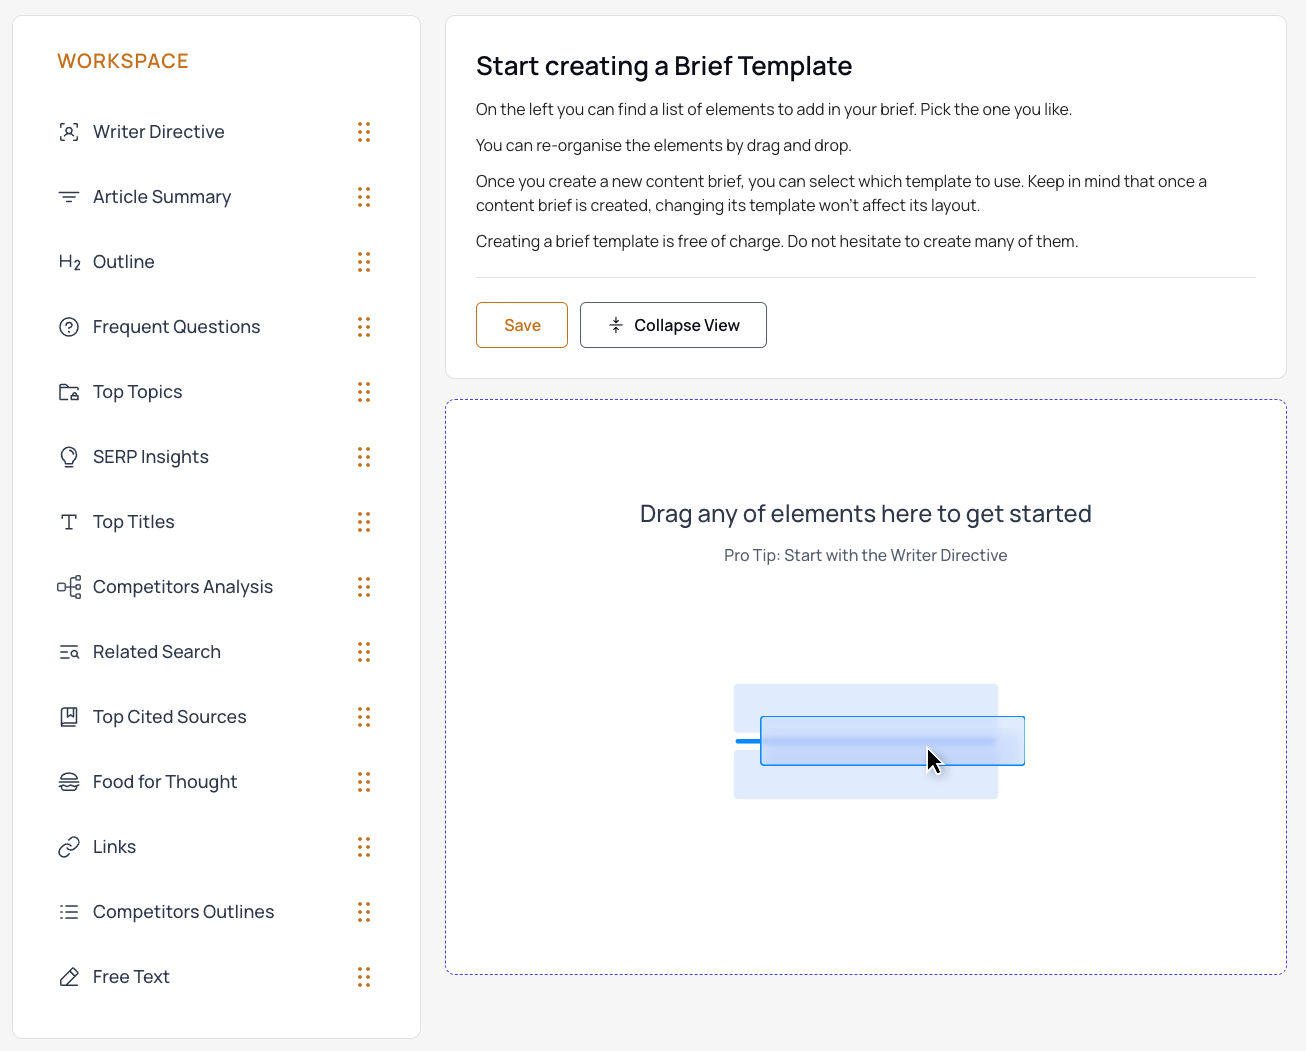Select the Related Search icon
Screen dimensions: 1306x1051
(68, 651)
